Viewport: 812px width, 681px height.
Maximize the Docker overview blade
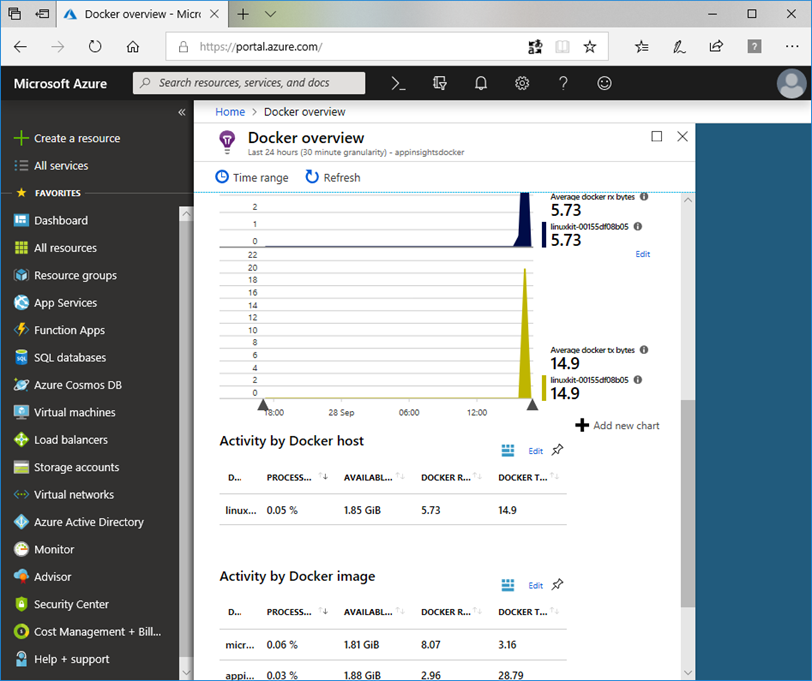pos(657,136)
